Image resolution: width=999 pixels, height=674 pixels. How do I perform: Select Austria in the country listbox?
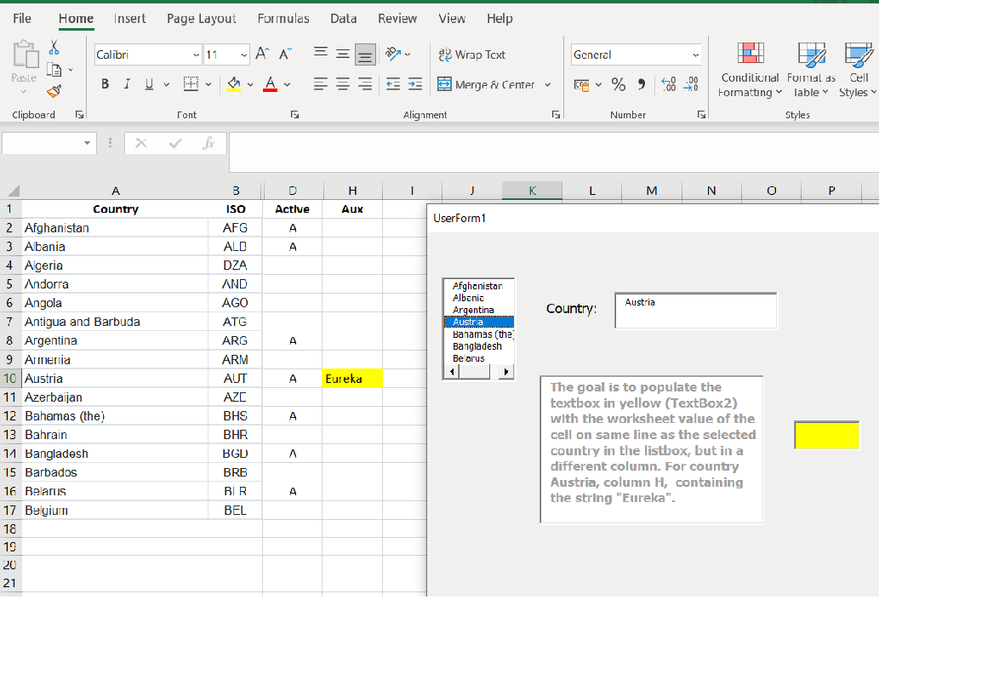coord(477,321)
